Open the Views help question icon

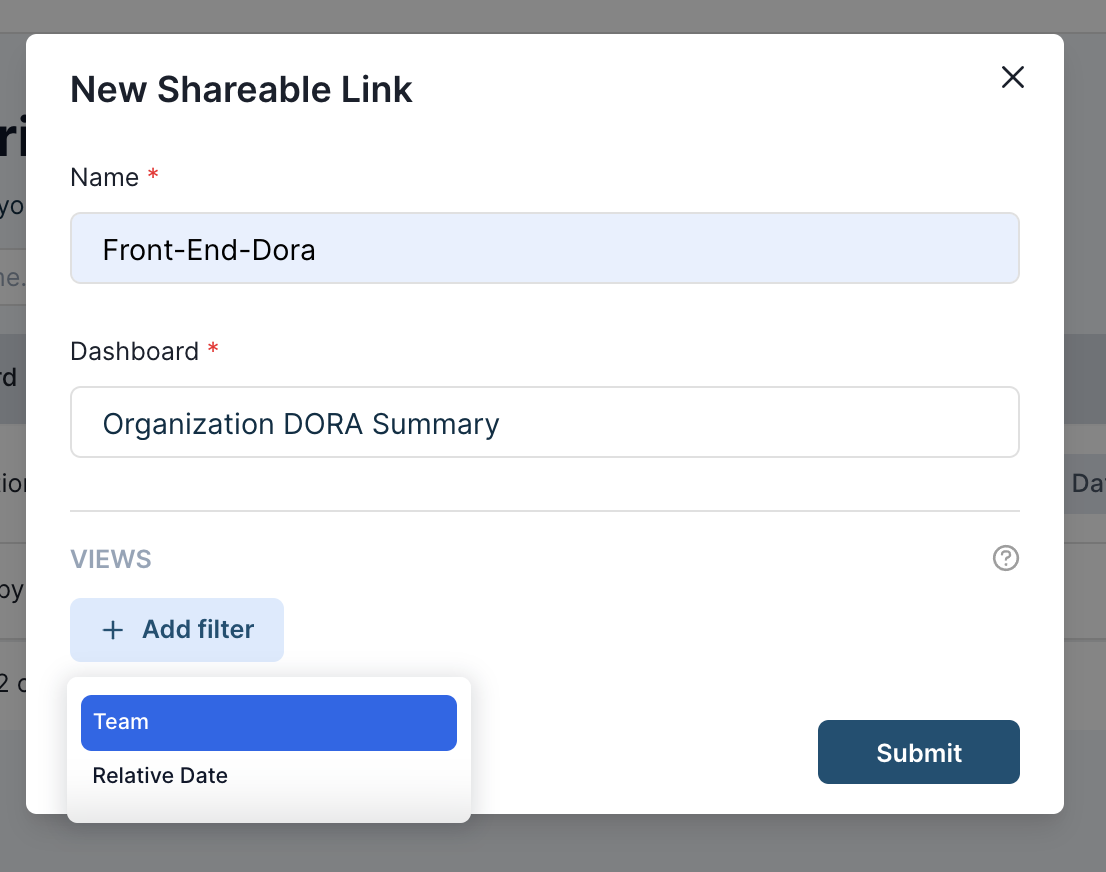click(x=1005, y=558)
